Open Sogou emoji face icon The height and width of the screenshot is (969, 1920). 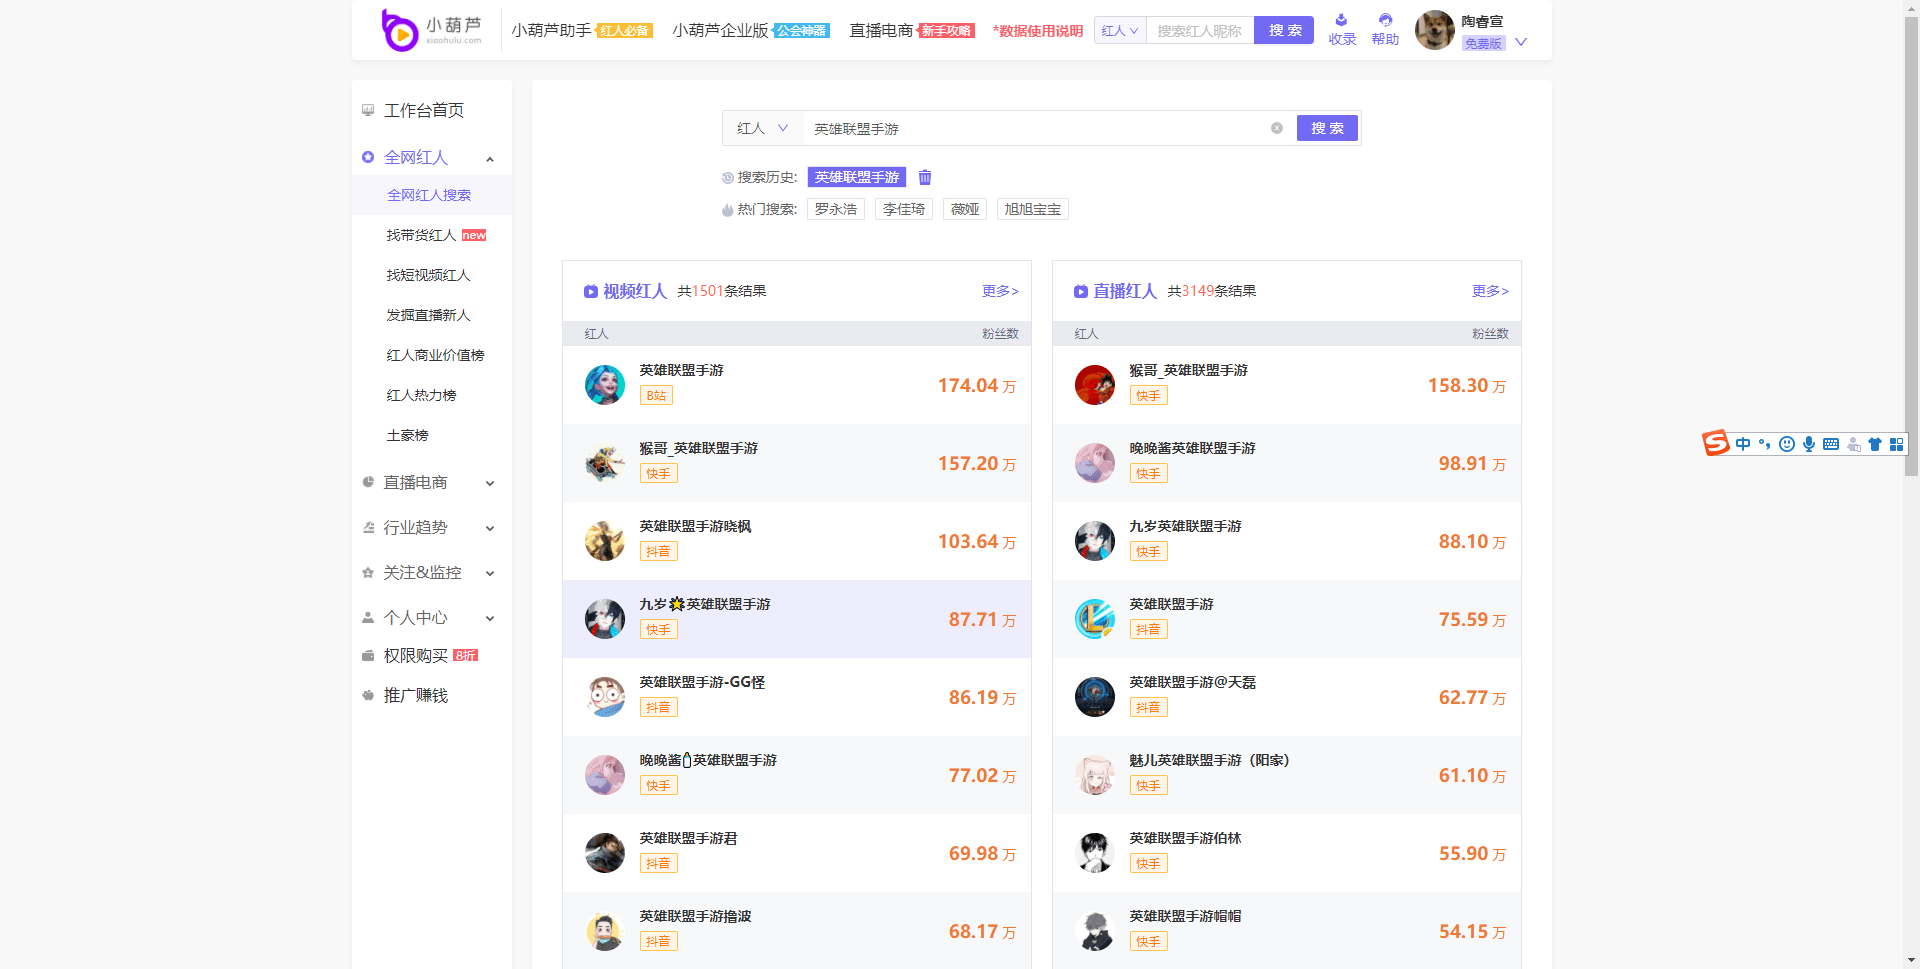1787,444
